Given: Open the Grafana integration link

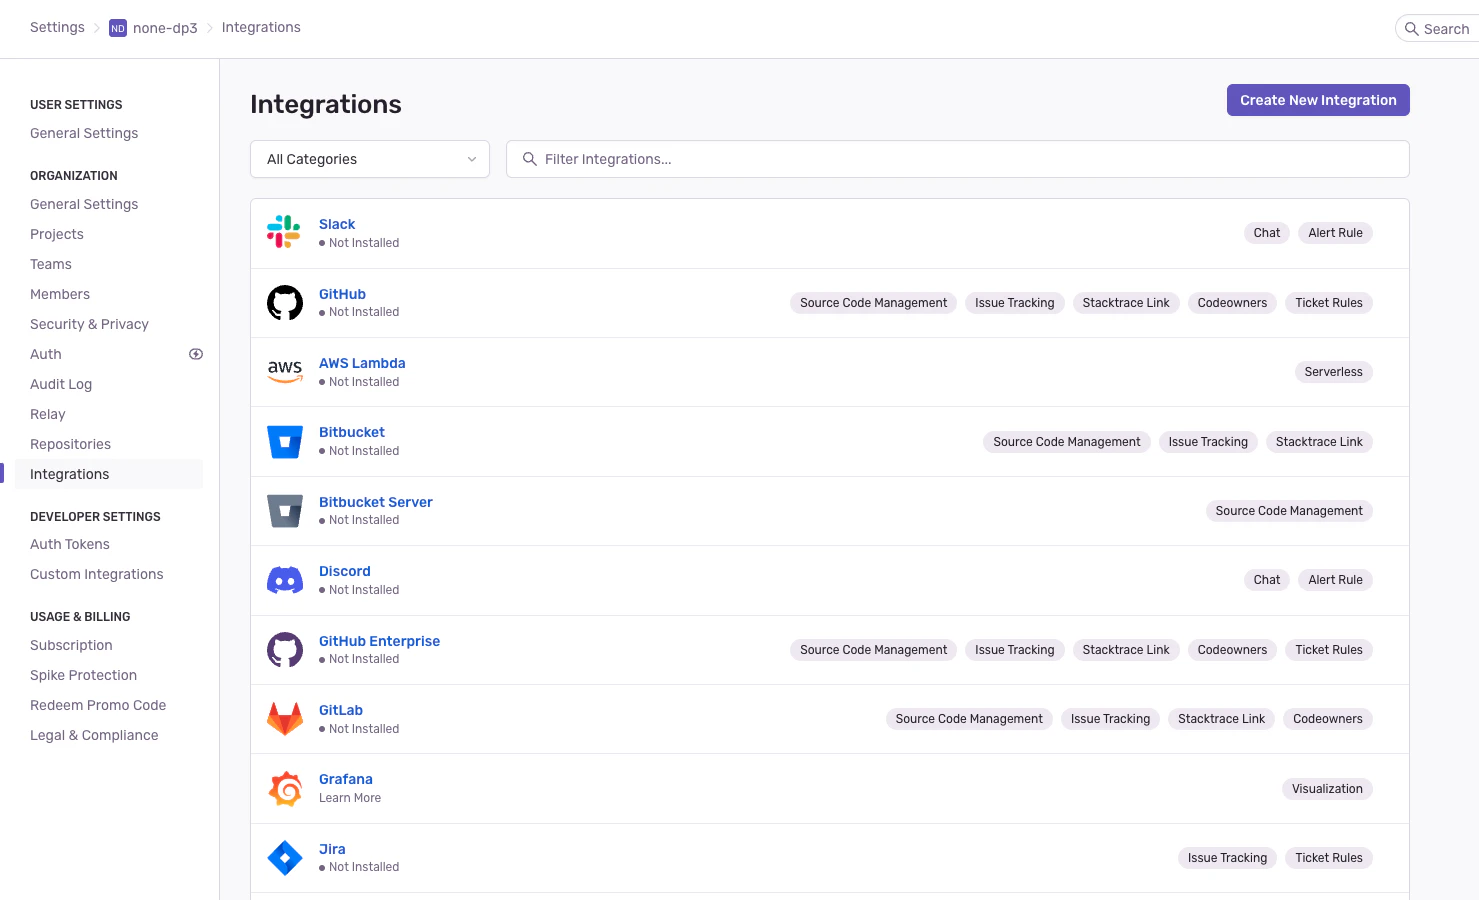Looking at the screenshot, I should point(346,779).
